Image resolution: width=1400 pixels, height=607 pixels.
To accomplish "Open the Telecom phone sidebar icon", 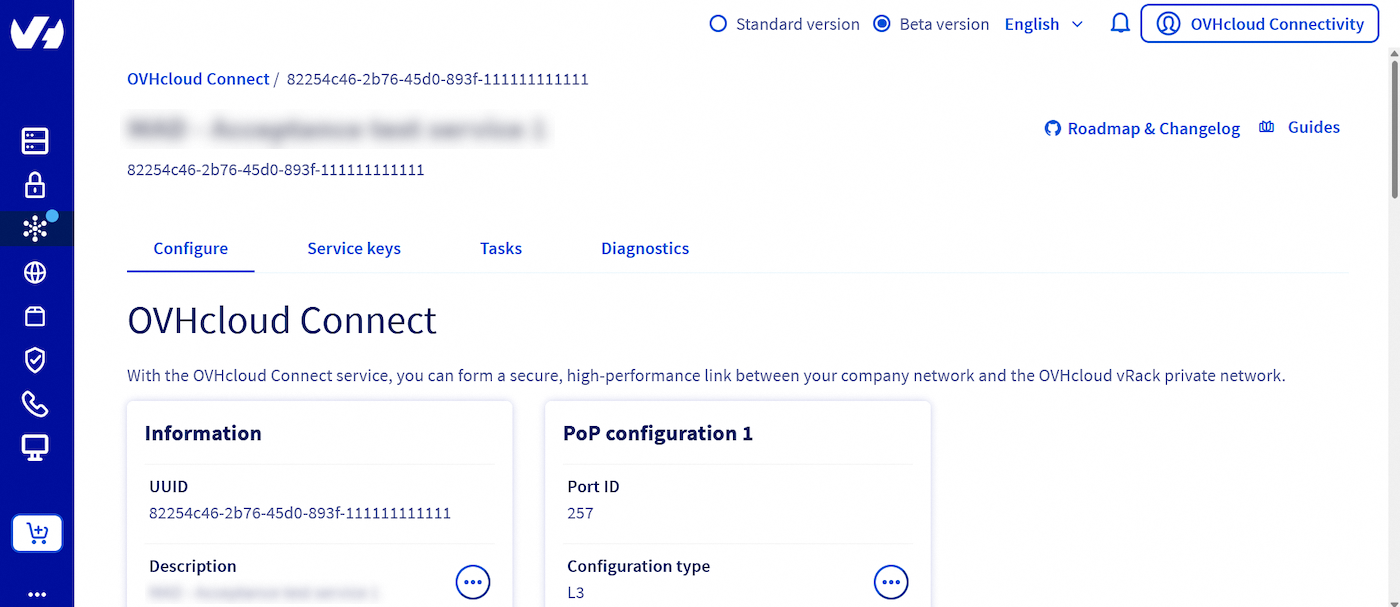I will pos(35,404).
